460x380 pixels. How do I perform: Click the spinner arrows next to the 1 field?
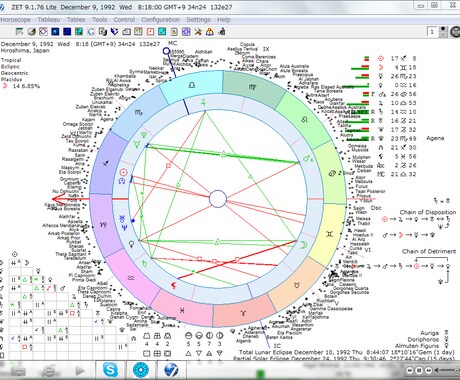(443, 32)
